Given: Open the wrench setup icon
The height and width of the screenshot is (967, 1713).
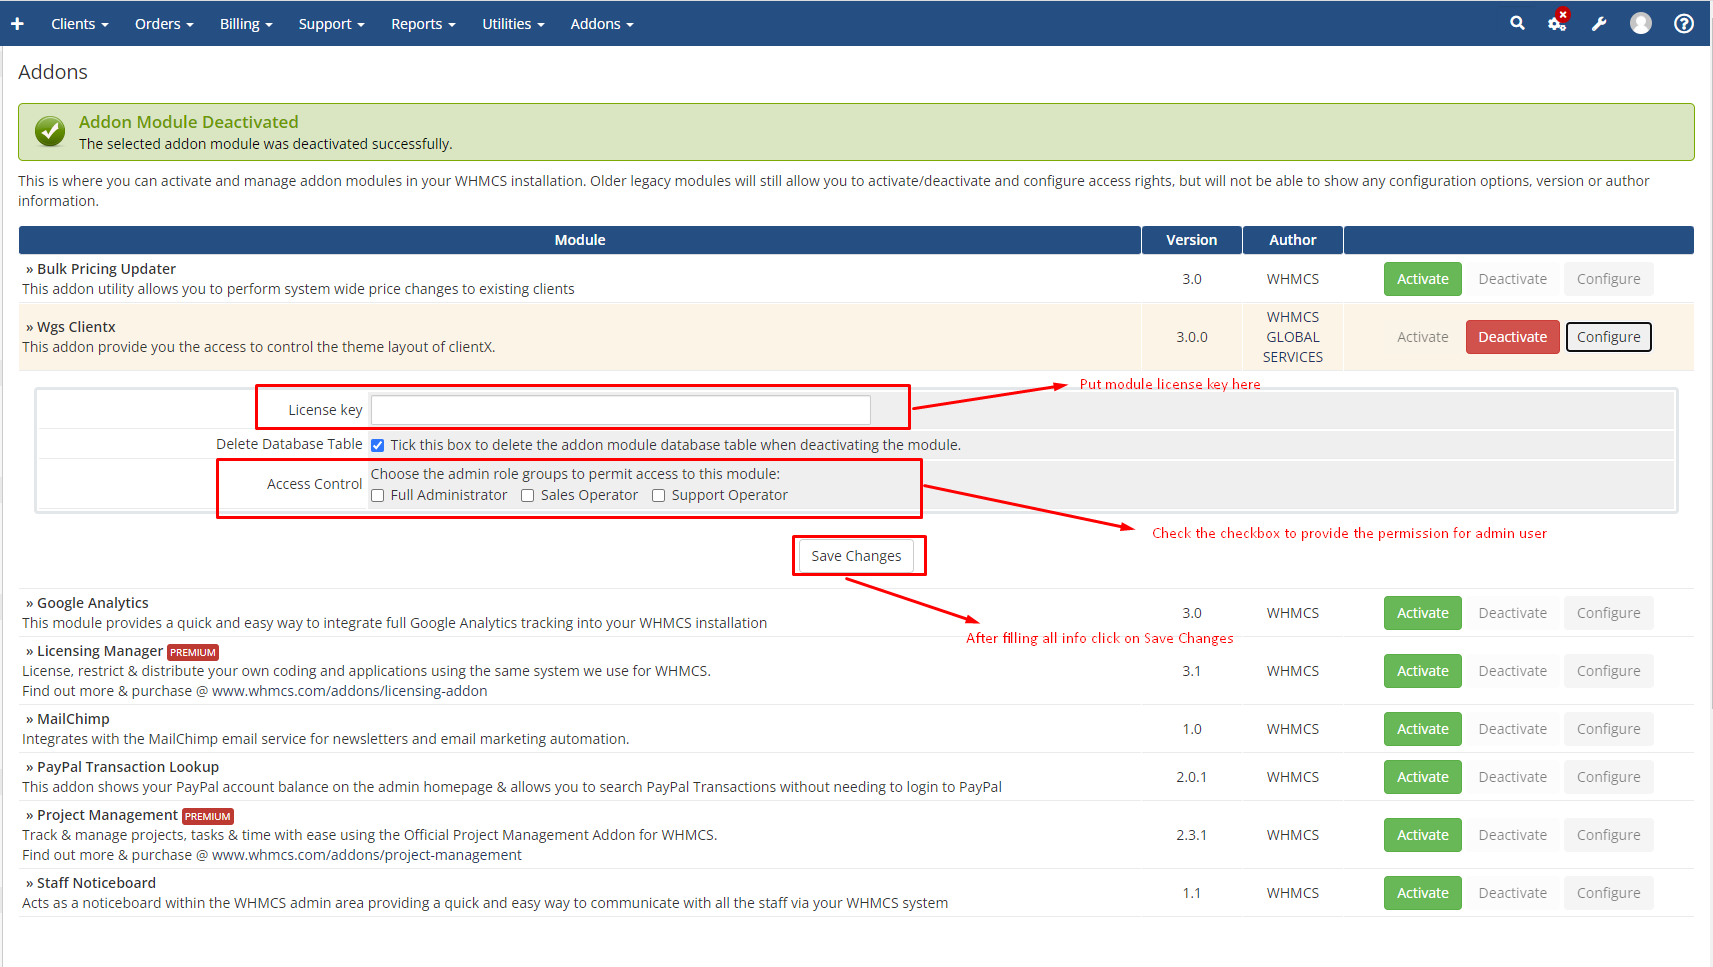Looking at the screenshot, I should 1599,24.
